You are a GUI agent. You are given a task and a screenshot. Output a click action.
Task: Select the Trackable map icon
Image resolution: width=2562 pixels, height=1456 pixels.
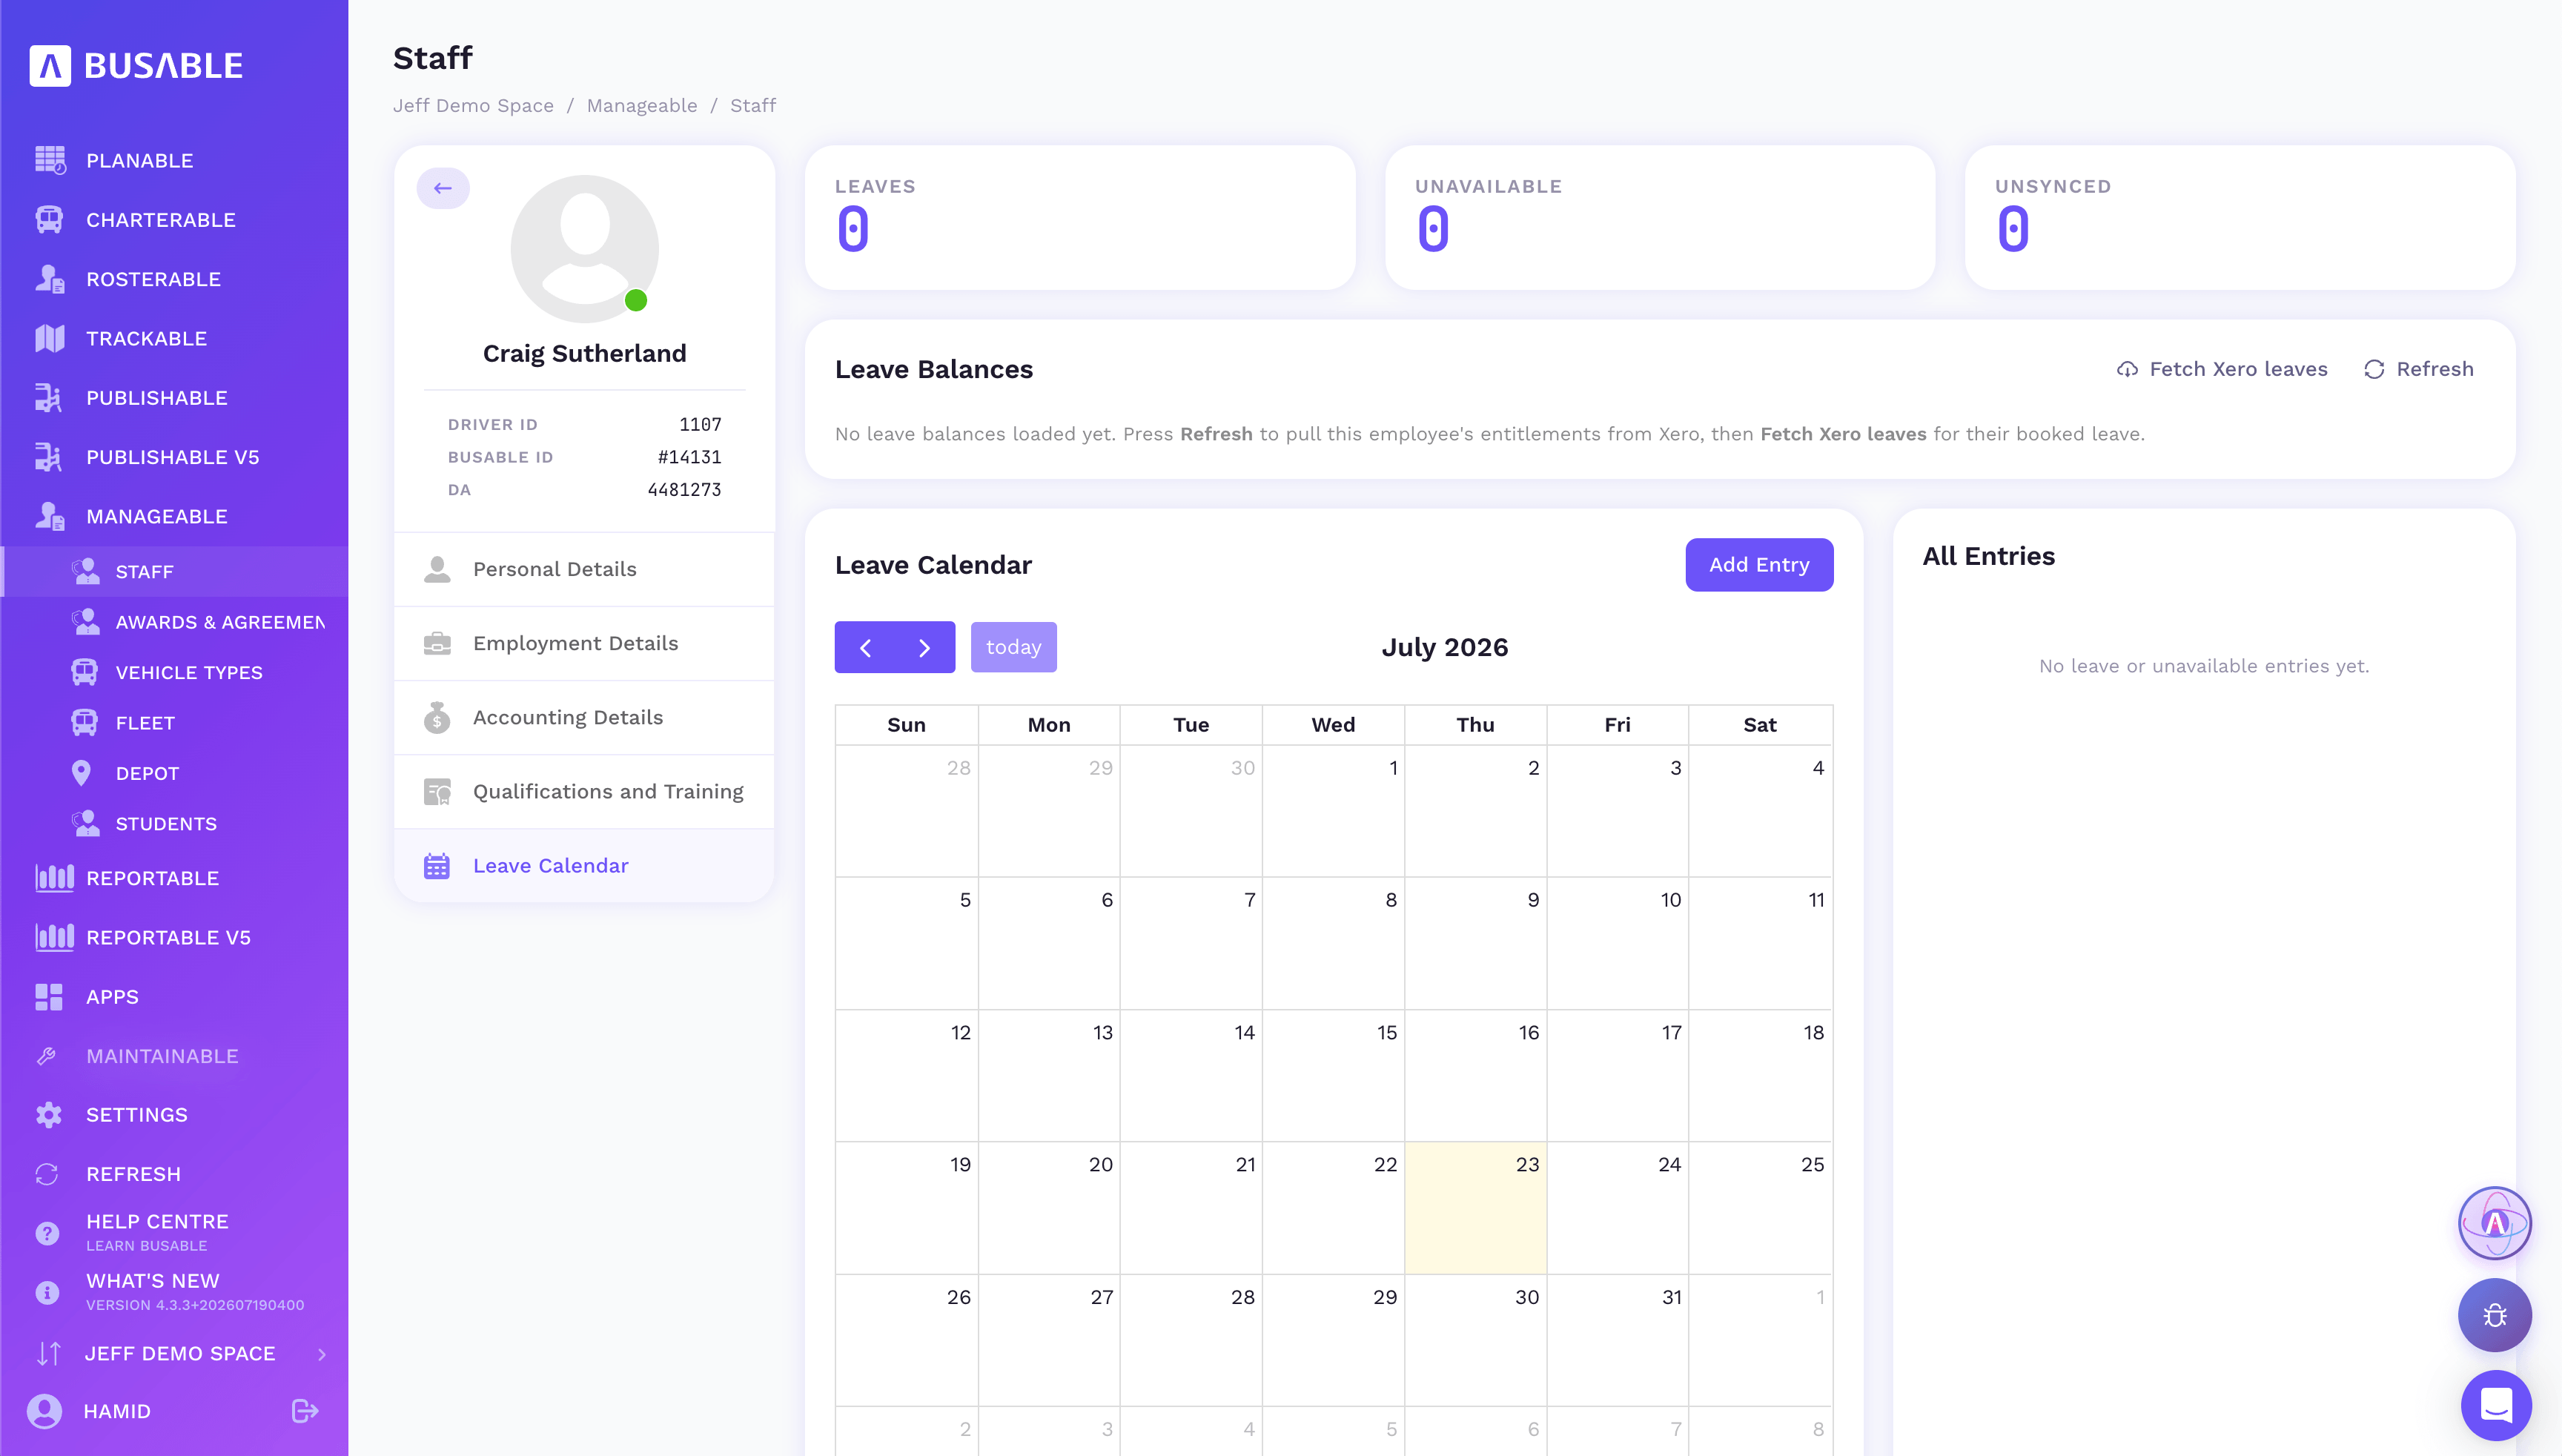(x=49, y=338)
